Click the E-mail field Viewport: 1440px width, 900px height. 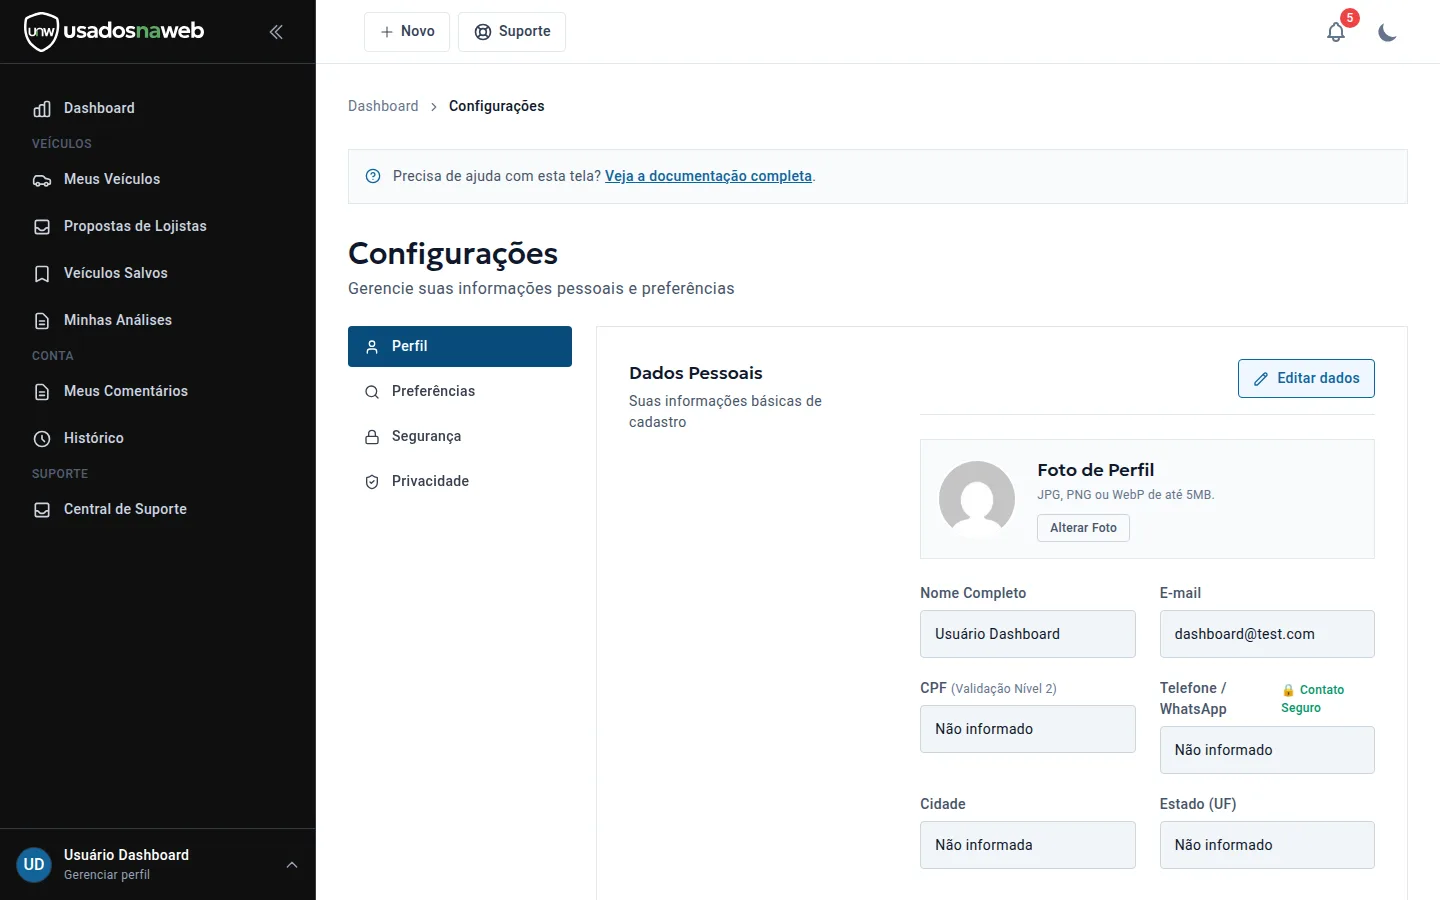point(1267,634)
